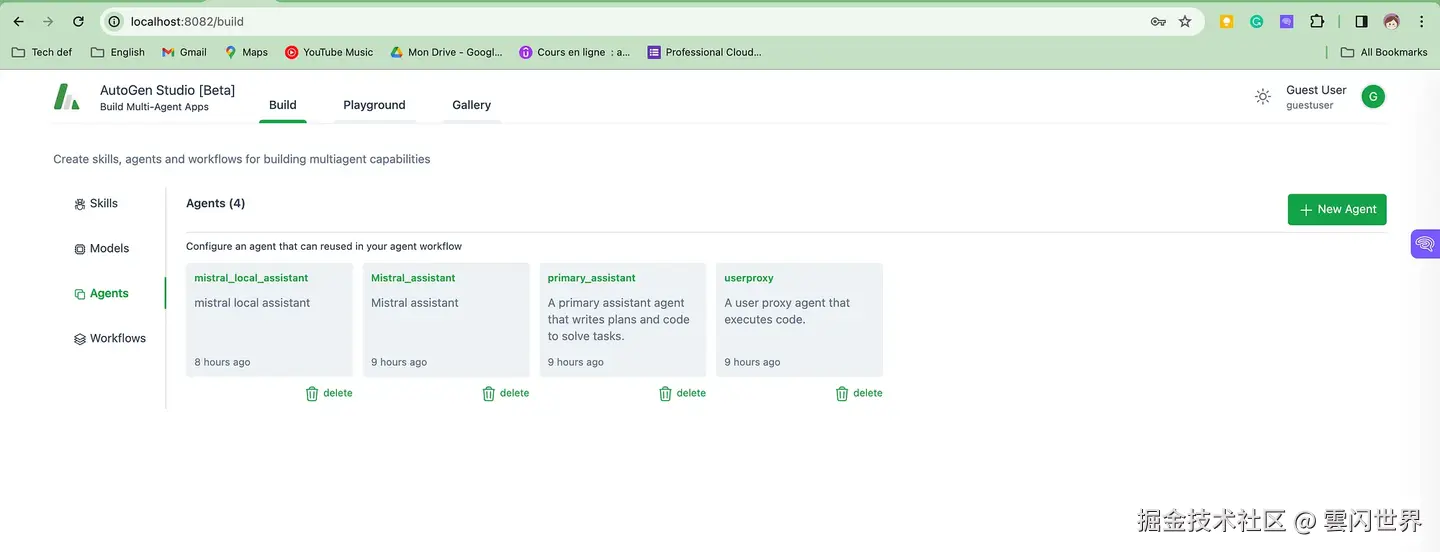Click '8 hours ago' on mistral_local_assistant card
Viewport: 1440px width, 552px height.
[222, 362]
